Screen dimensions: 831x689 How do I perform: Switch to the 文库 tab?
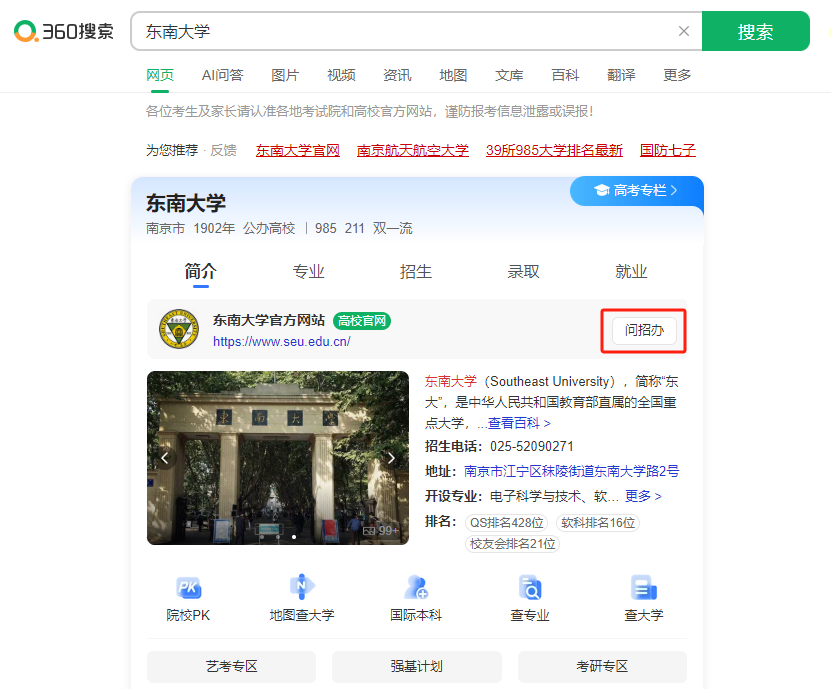coord(509,75)
